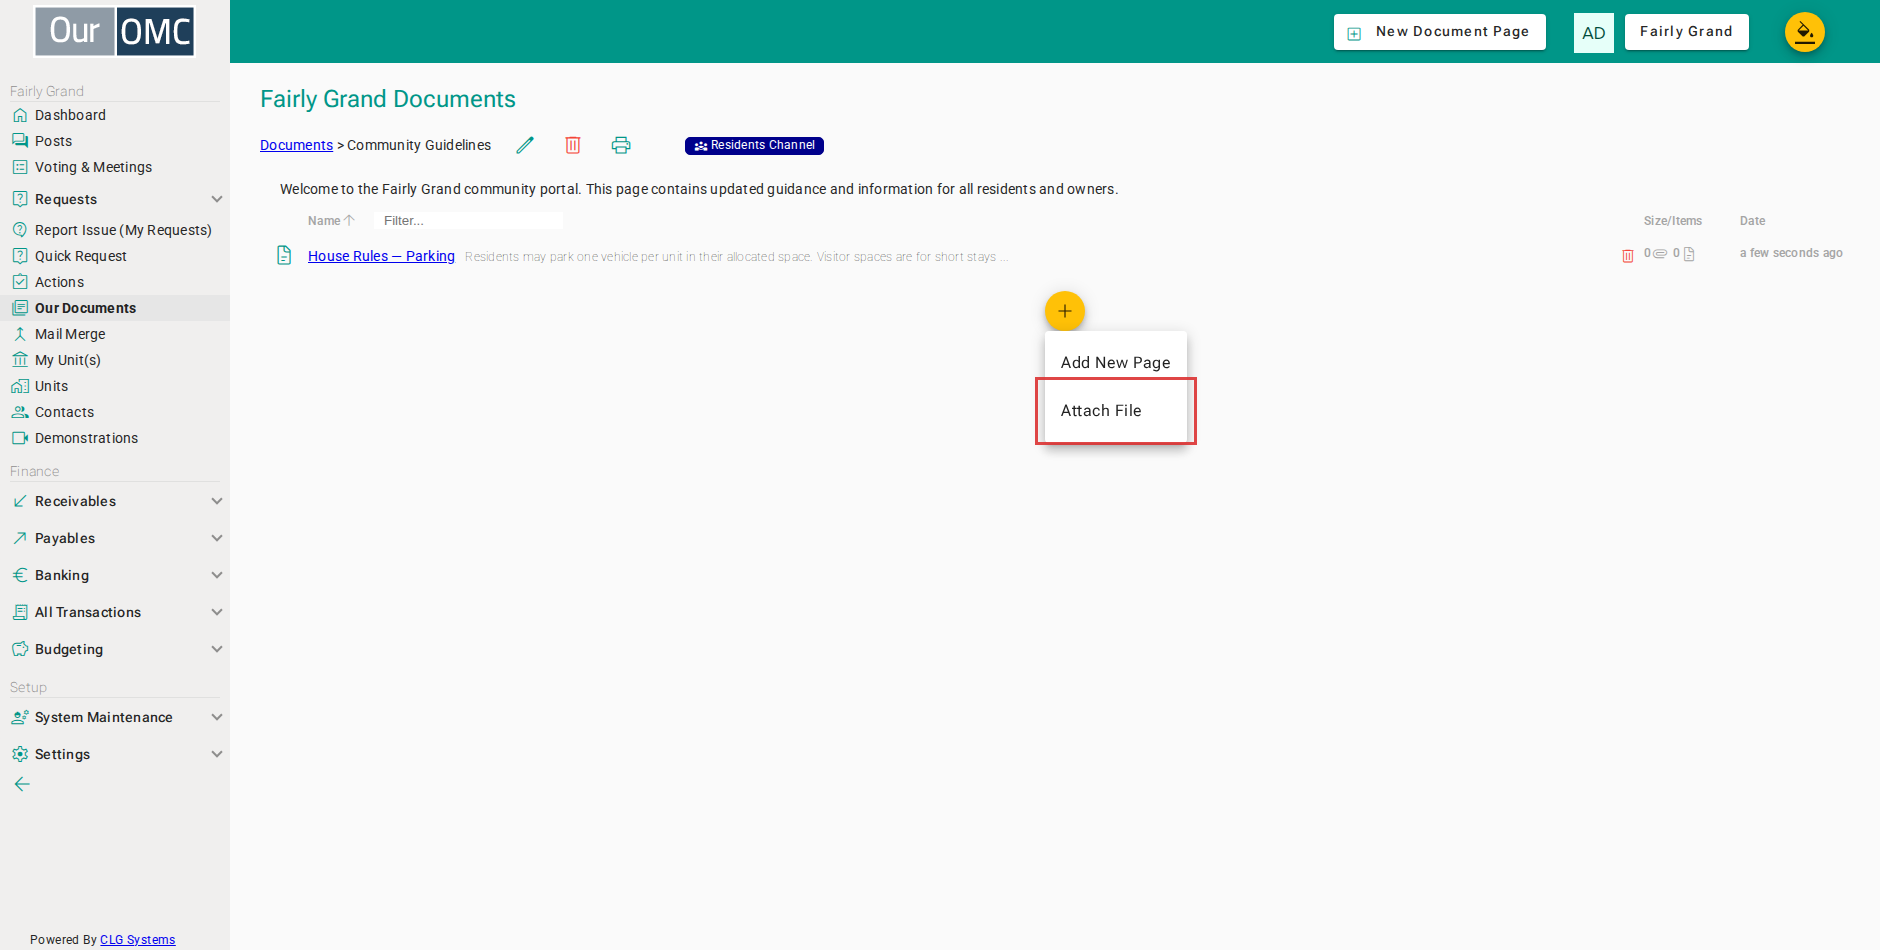Click the yellow paint bucket theme icon

(x=1805, y=32)
